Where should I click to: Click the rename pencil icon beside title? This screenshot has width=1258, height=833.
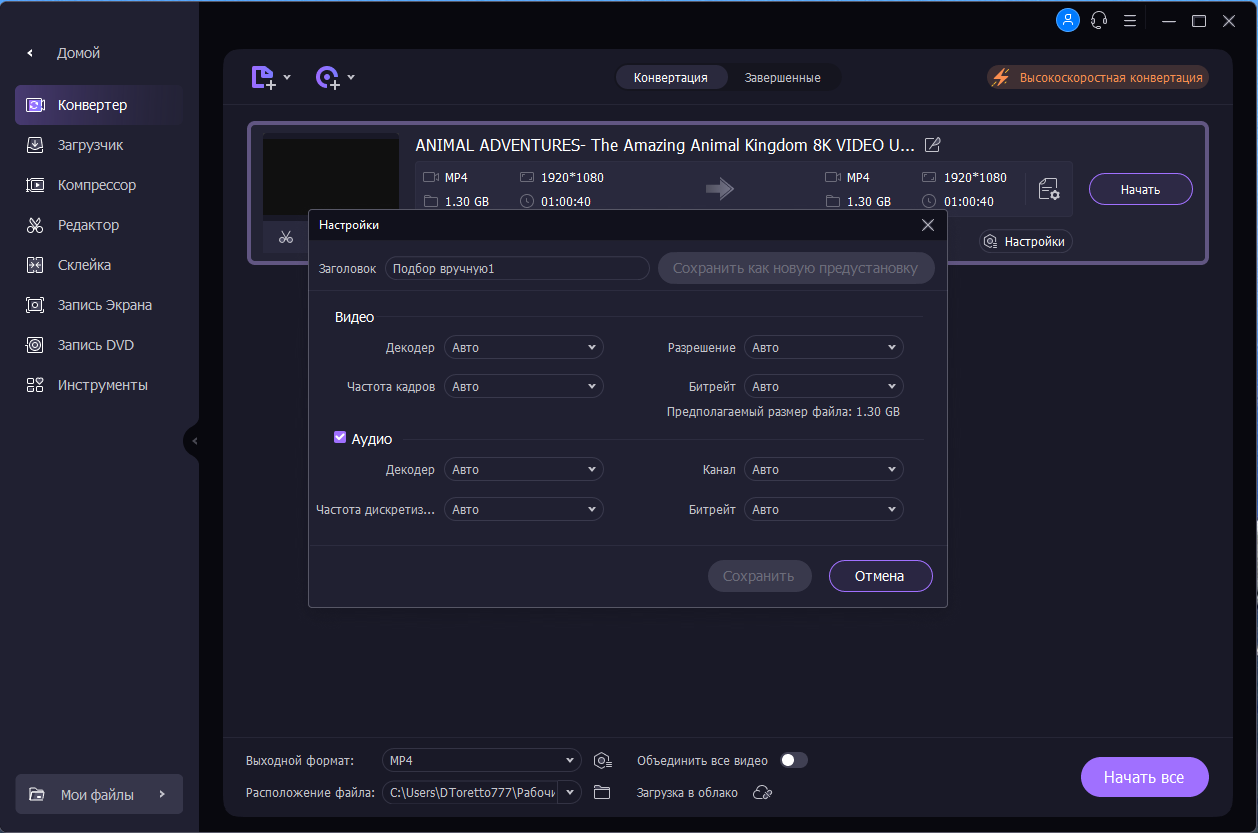[x=932, y=145]
